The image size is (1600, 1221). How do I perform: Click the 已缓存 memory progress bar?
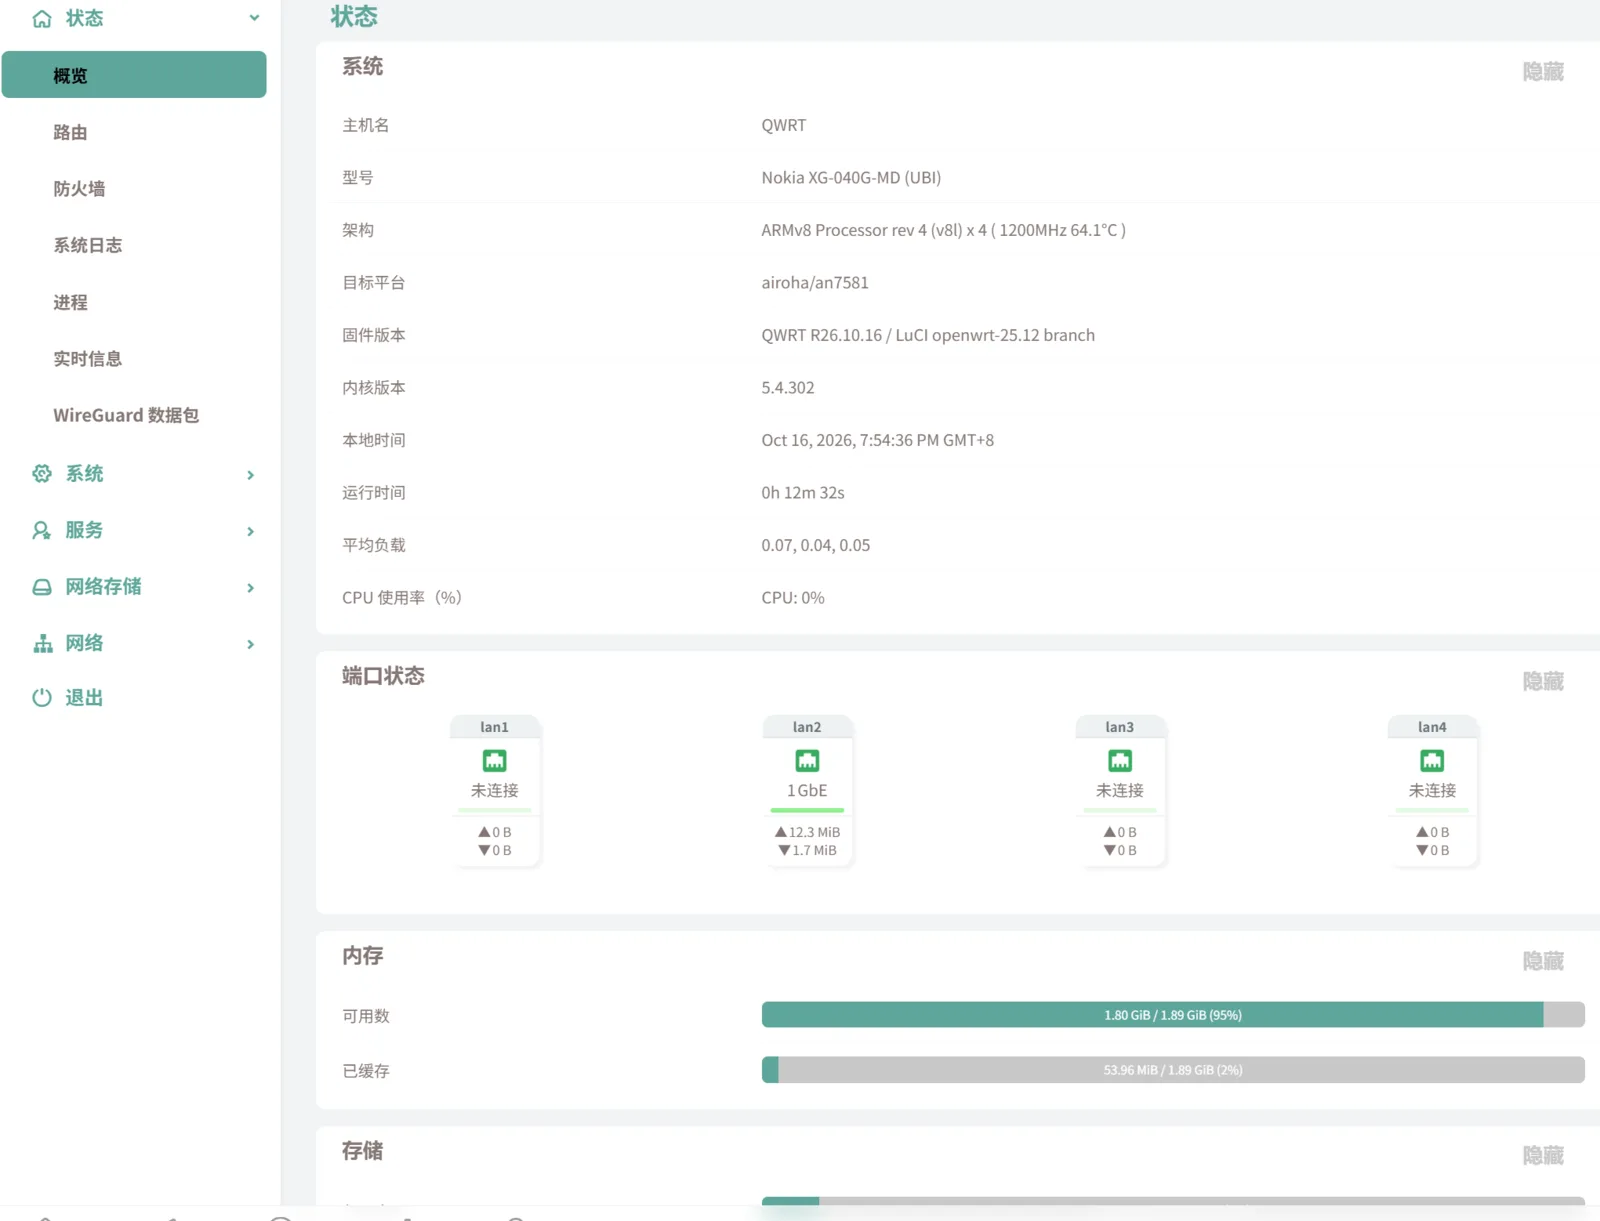click(1173, 1070)
